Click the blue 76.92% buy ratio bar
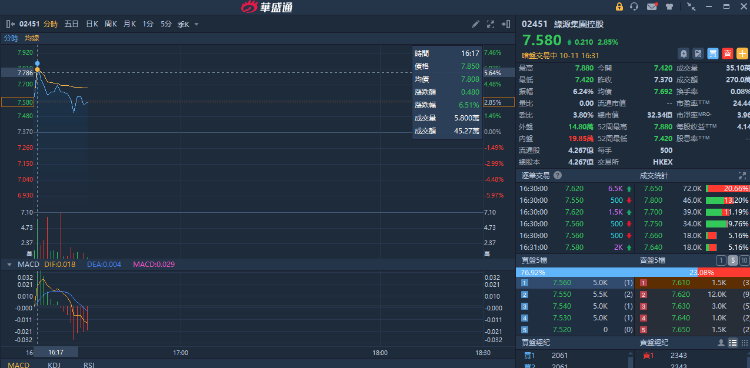Screen dimensions: 750x368 click(x=607, y=272)
